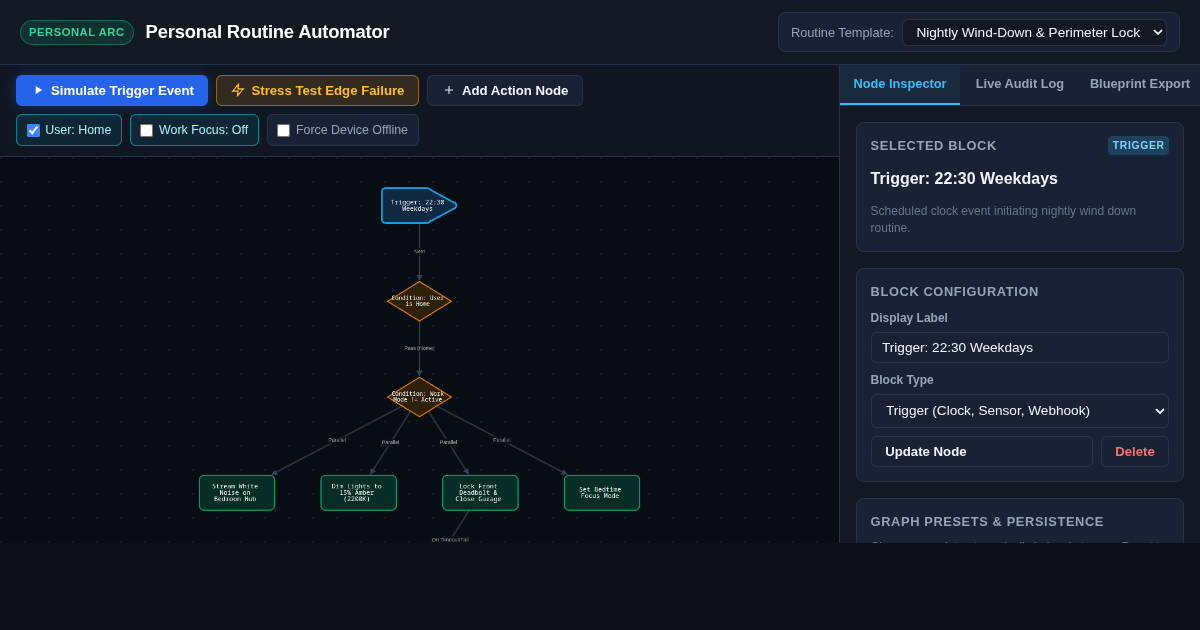Click the Add Action Node button
The image size is (1200, 630).
(505, 90)
